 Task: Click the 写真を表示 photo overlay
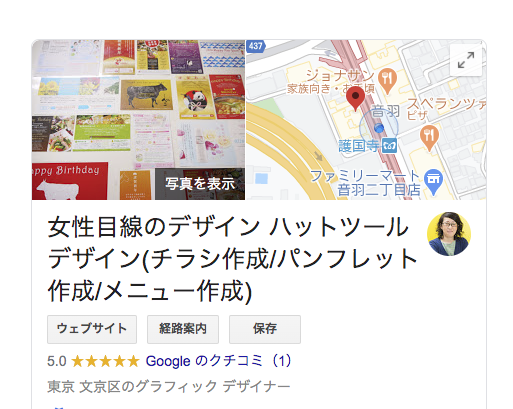click(x=200, y=184)
